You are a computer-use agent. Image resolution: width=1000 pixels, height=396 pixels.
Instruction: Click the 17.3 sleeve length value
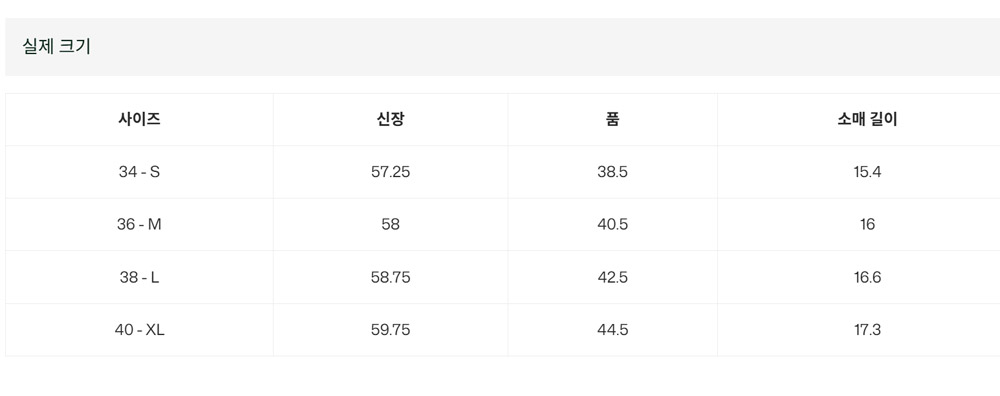pos(867,330)
